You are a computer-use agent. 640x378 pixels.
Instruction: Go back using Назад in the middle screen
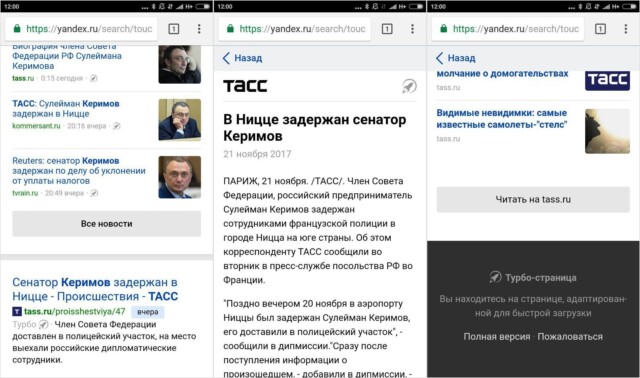pos(242,58)
